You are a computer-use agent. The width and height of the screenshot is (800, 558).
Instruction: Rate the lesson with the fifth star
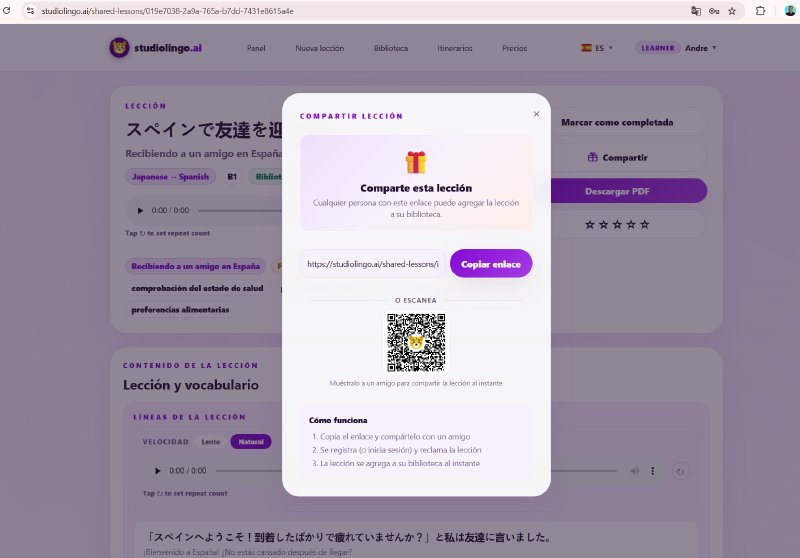coord(645,224)
